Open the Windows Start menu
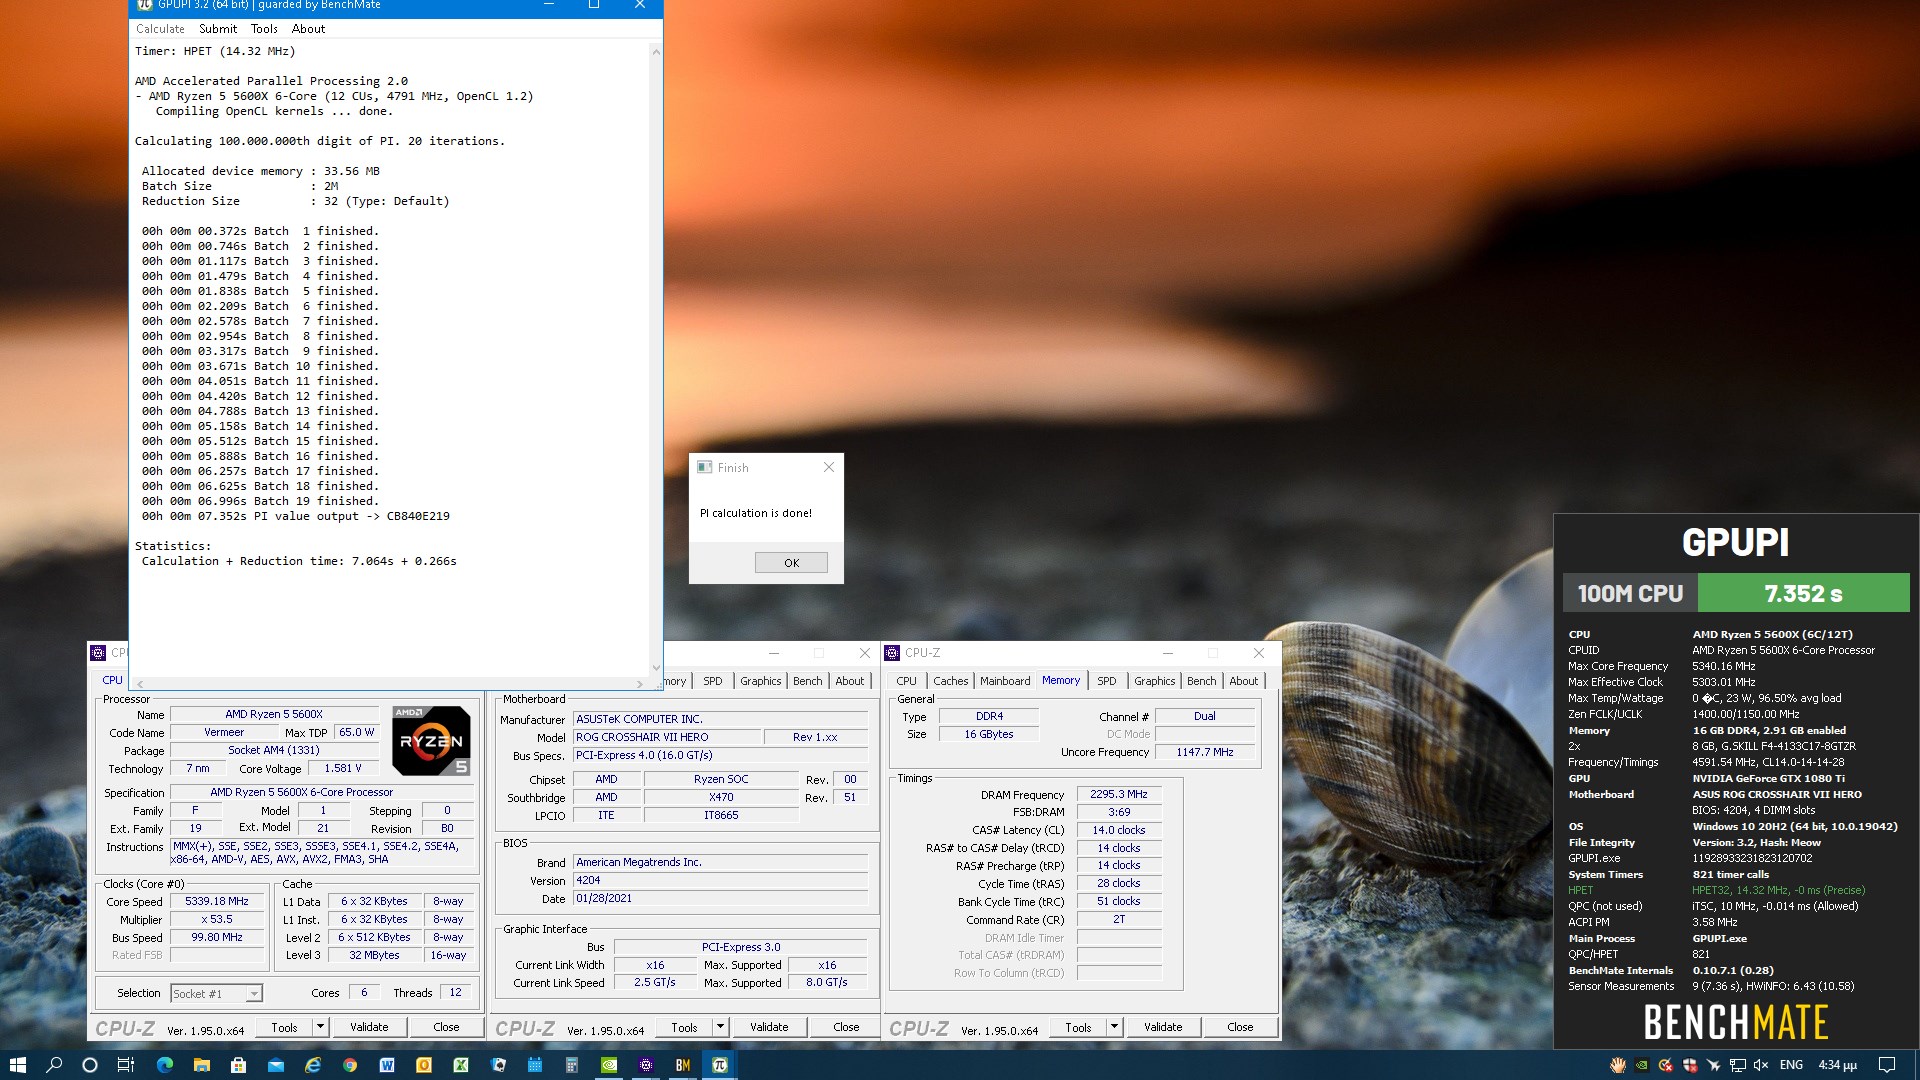This screenshot has width=1920, height=1080. 17,1065
